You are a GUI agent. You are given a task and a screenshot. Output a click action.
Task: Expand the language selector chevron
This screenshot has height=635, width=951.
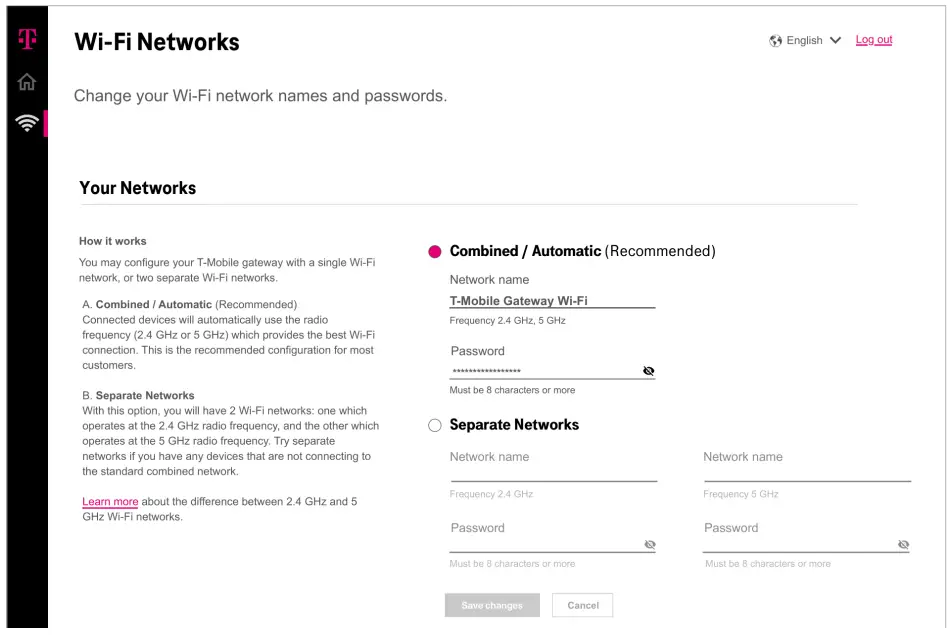coord(836,40)
